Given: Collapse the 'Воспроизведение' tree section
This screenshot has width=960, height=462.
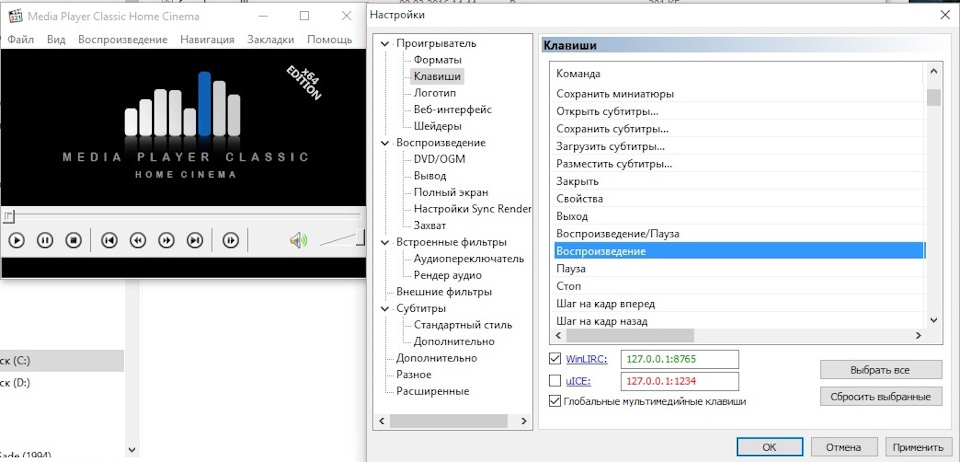Looking at the screenshot, I should (x=386, y=143).
